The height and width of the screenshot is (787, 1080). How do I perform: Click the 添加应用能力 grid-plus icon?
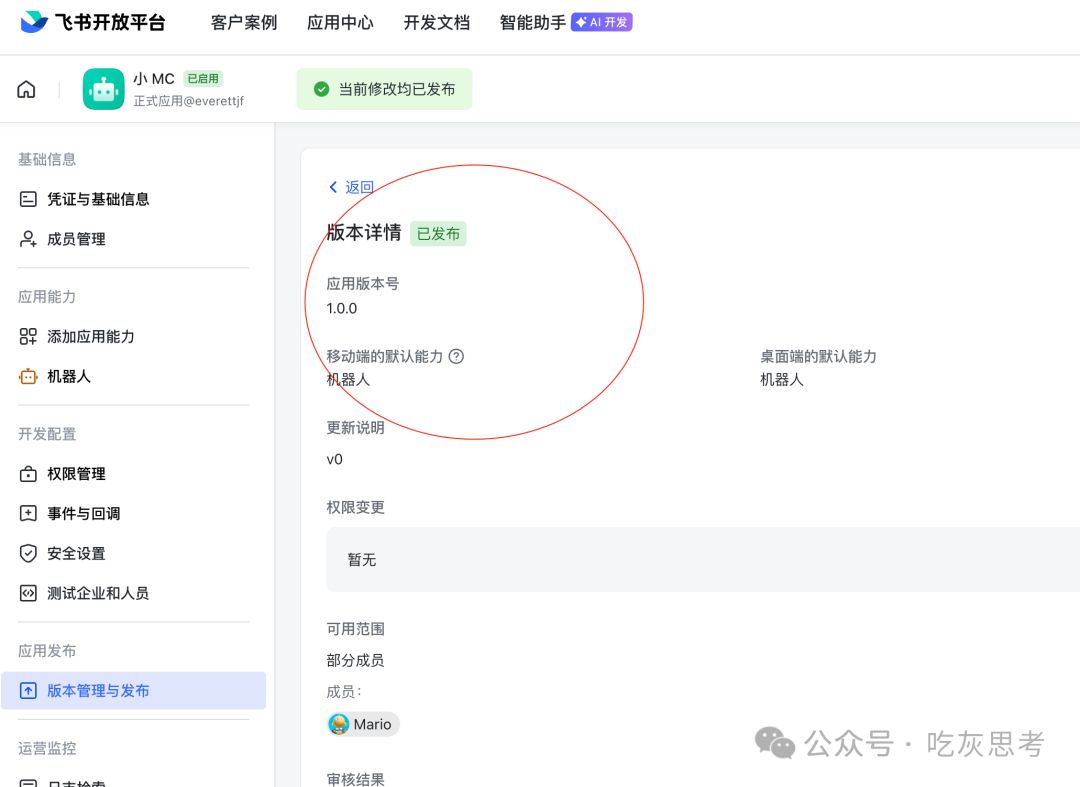coord(28,337)
